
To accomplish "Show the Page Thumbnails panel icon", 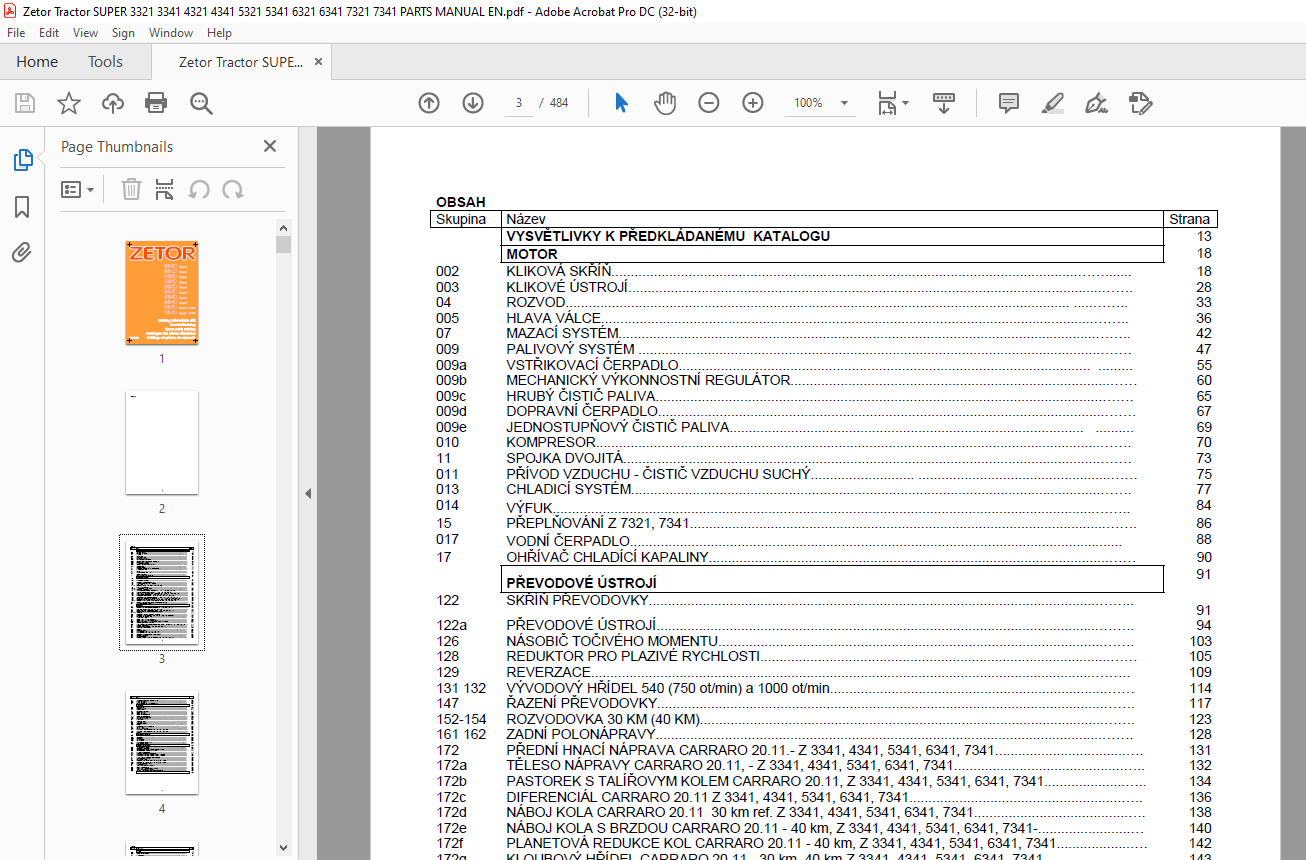I will tap(22, 160).
